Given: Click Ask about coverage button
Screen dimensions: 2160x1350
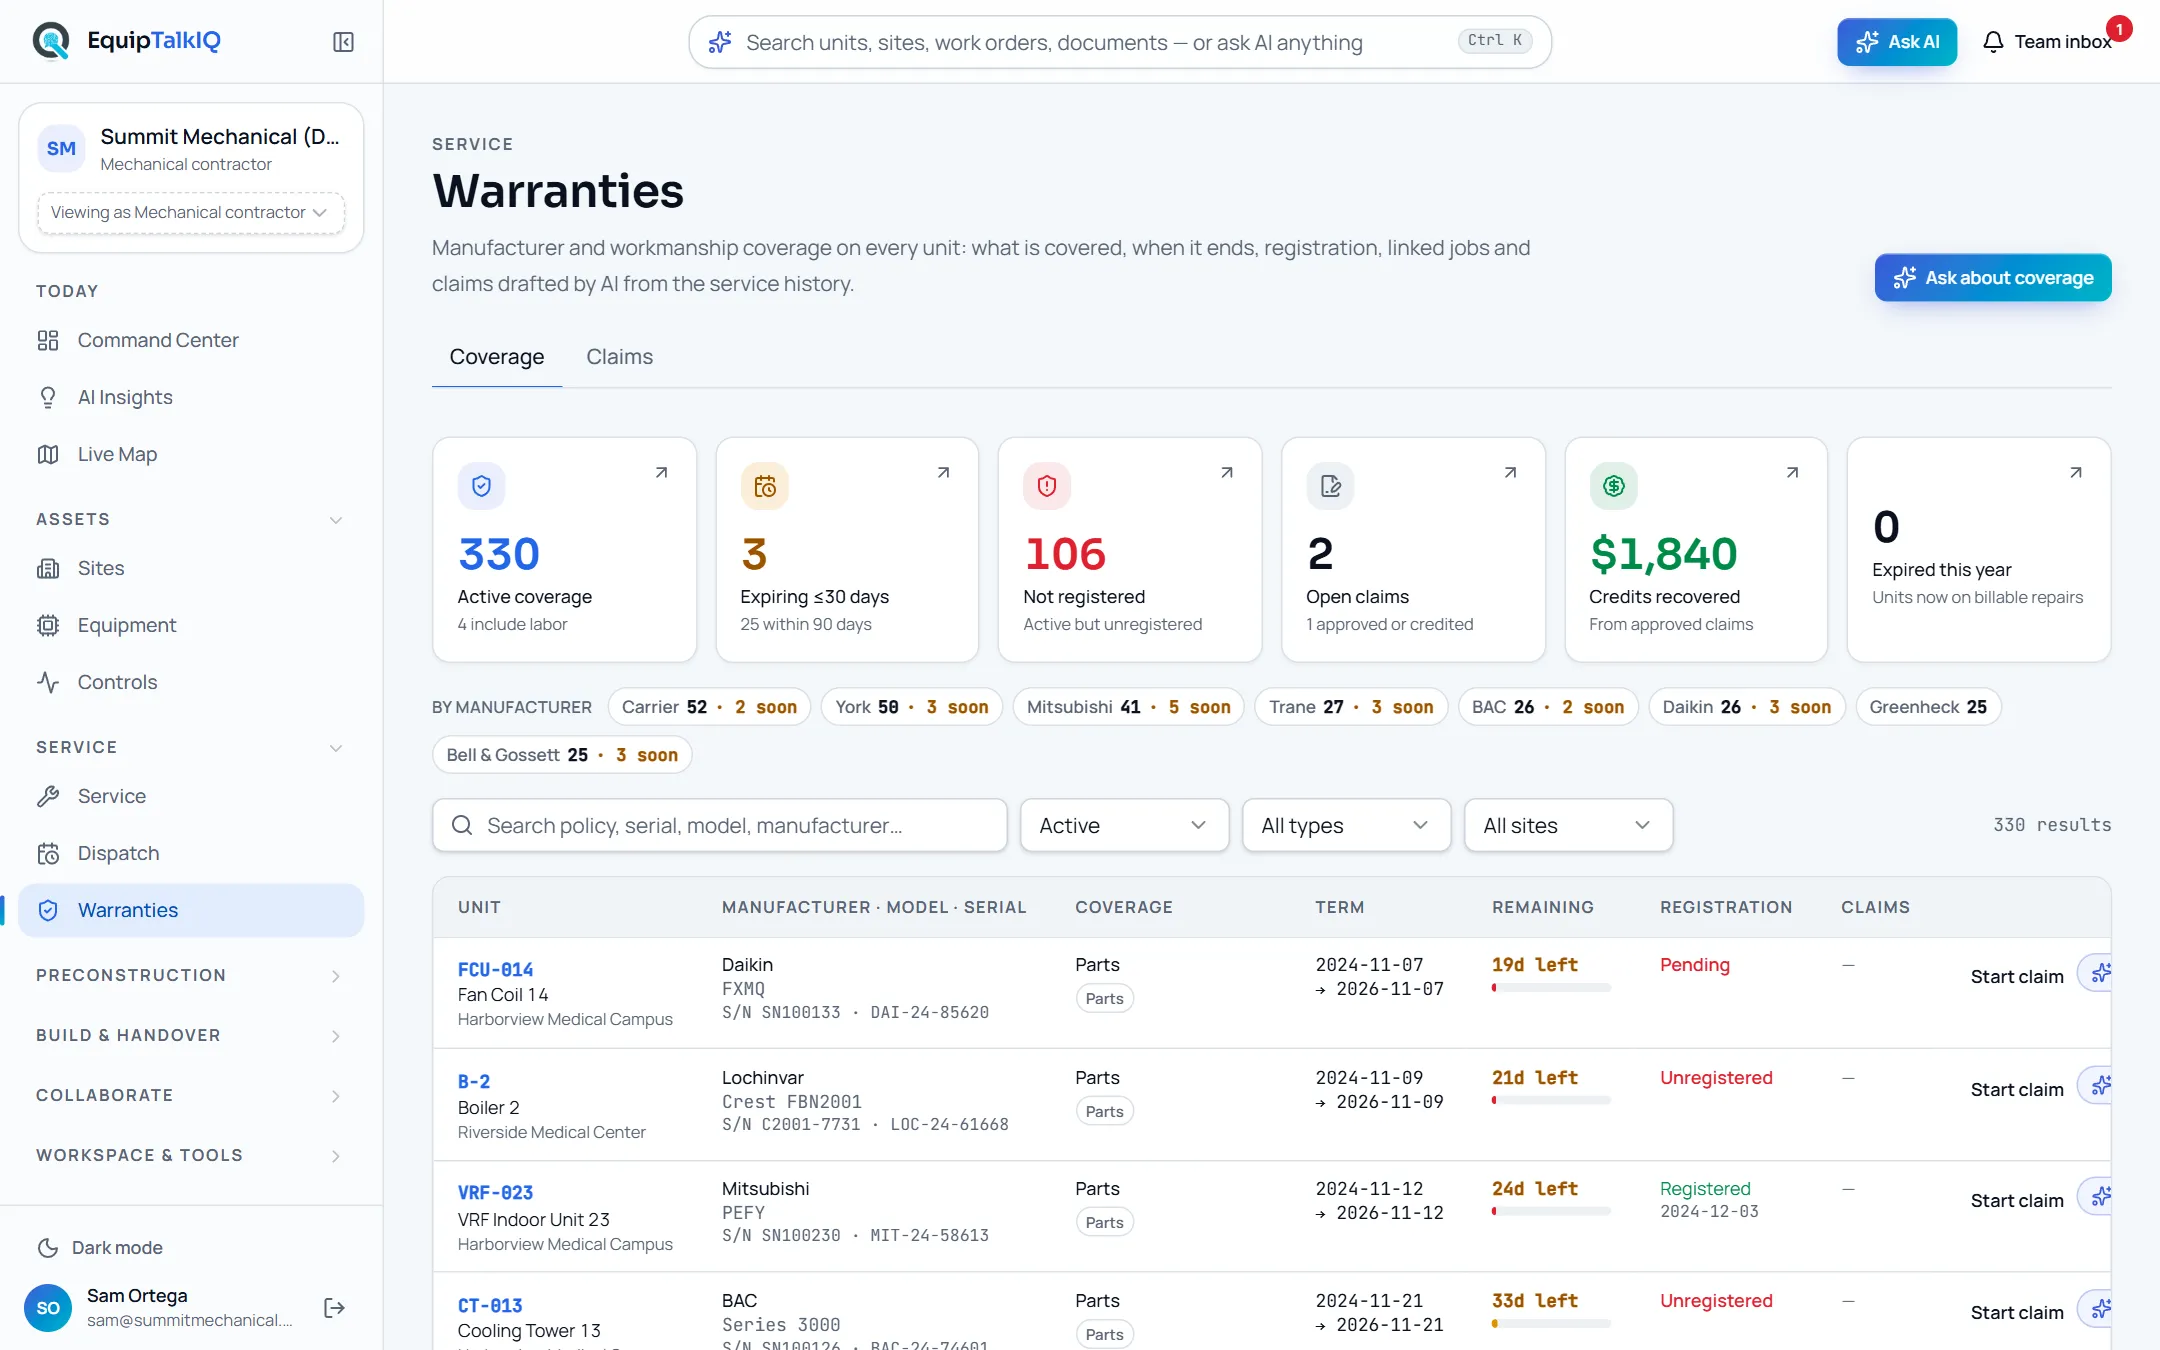Looking at the screenshot, I should click(x=1992, y=277).
